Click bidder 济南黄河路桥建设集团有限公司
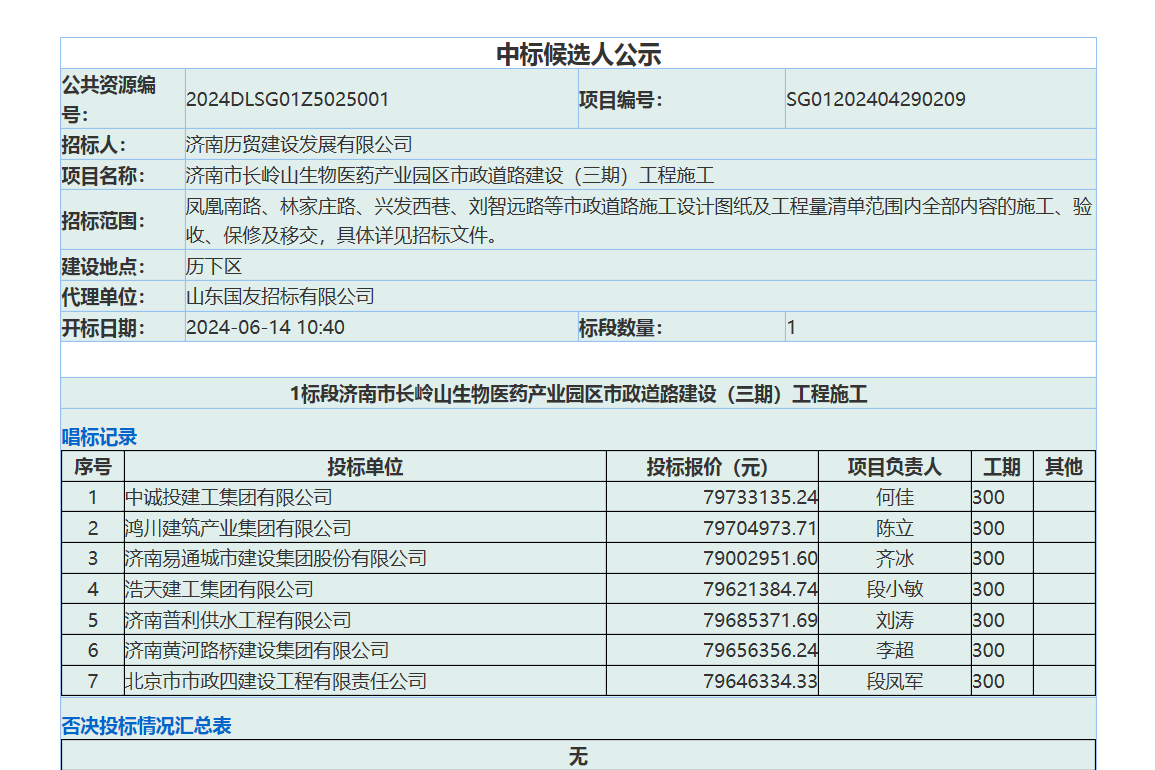 coord(257,651)
